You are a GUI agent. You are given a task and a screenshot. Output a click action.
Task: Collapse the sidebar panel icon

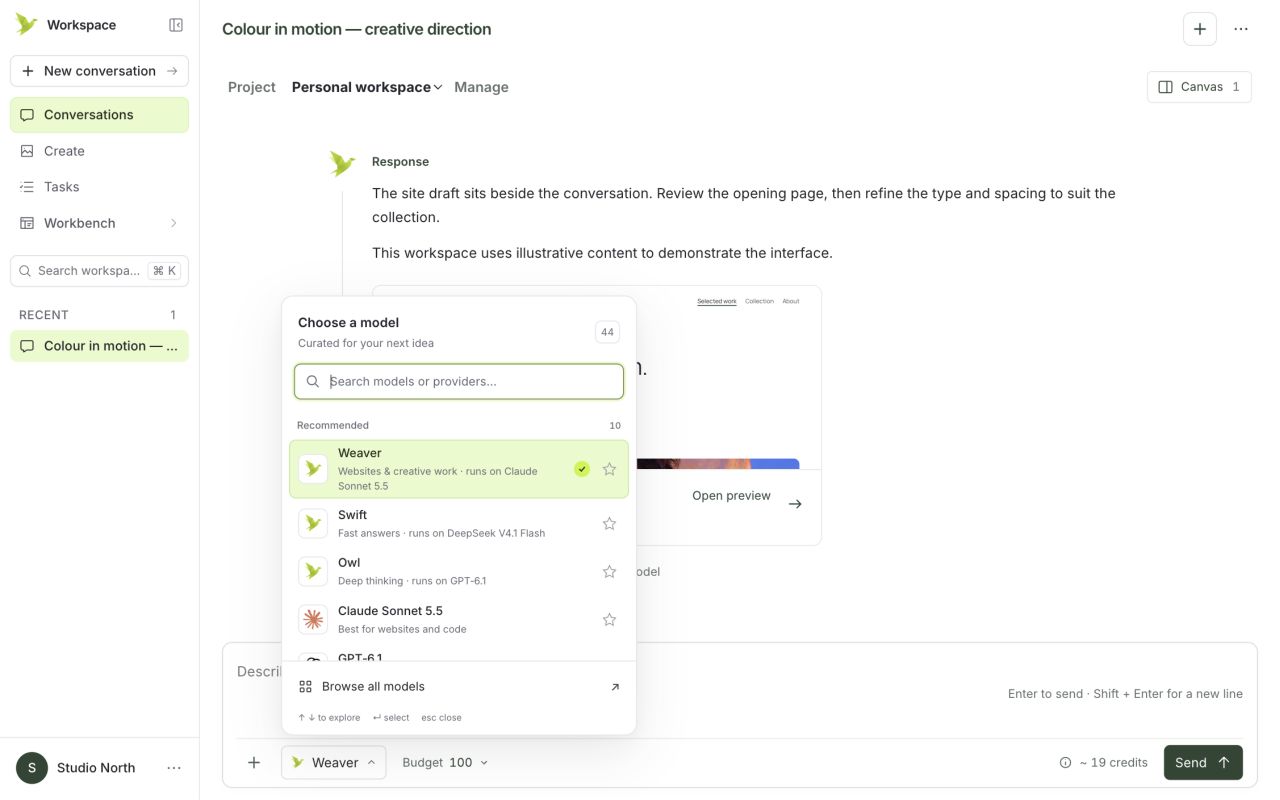(176, 25)
